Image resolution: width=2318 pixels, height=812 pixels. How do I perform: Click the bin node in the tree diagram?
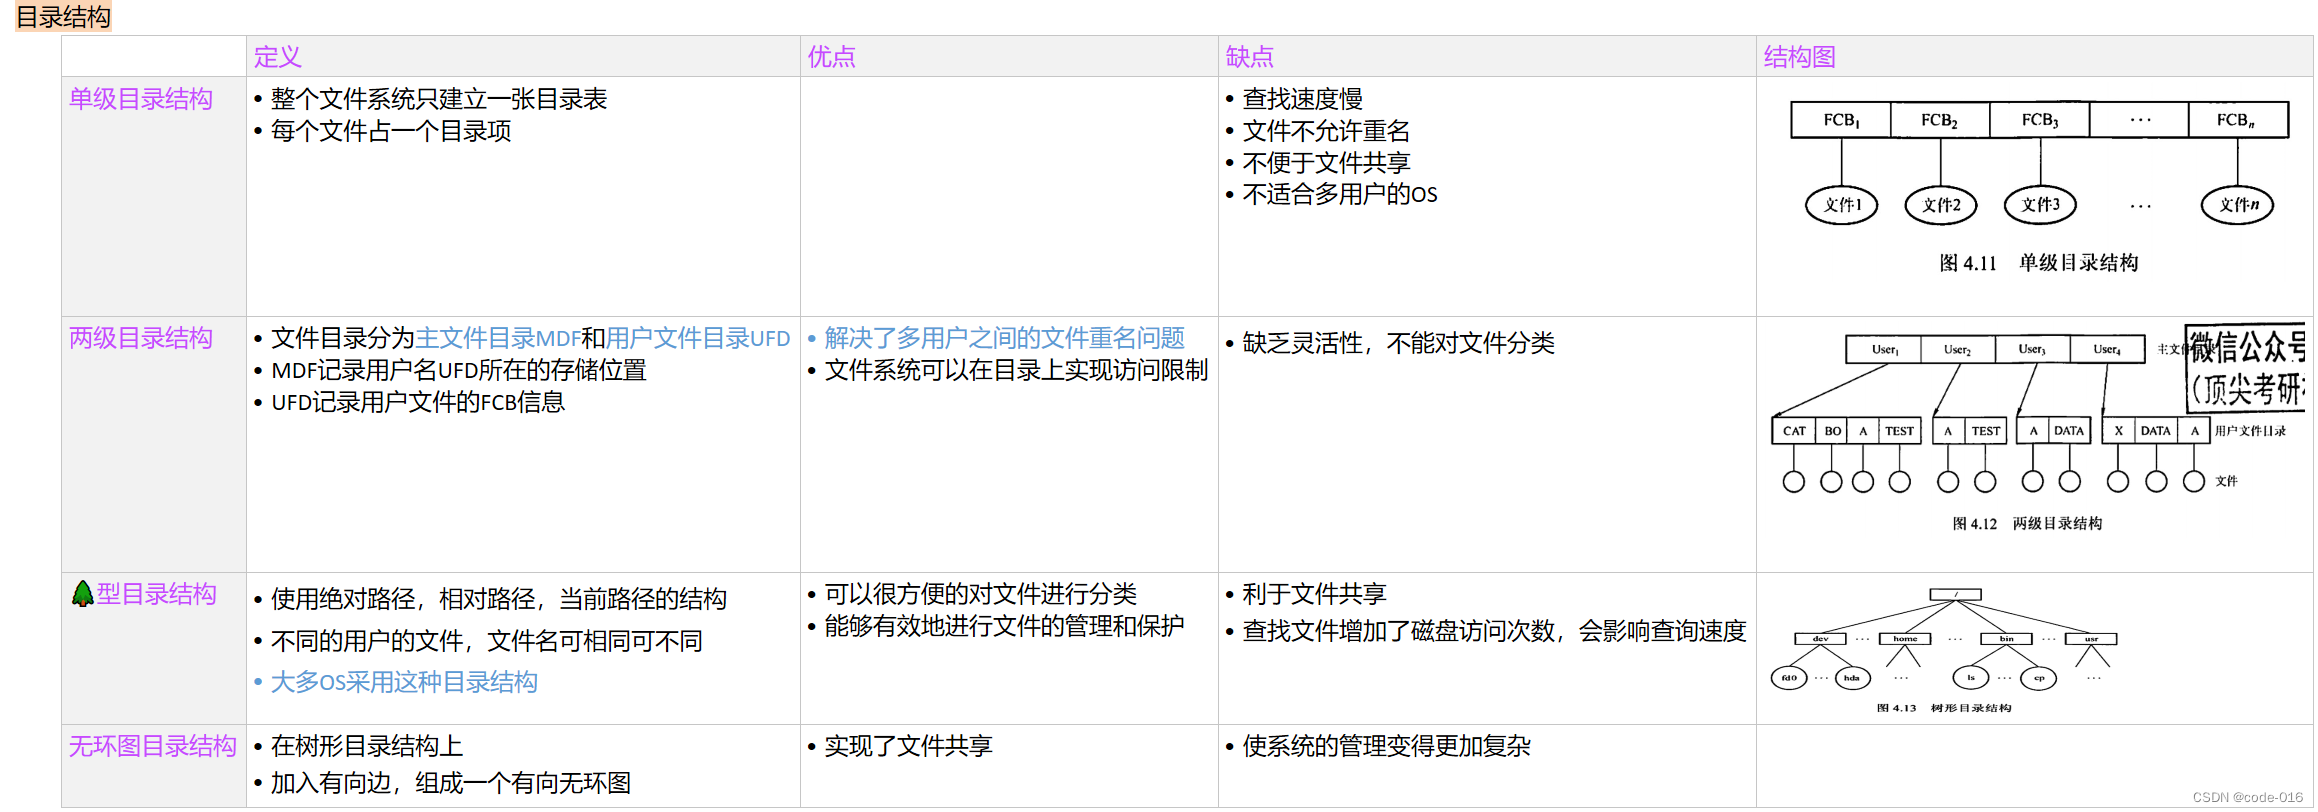(2006, 639)
